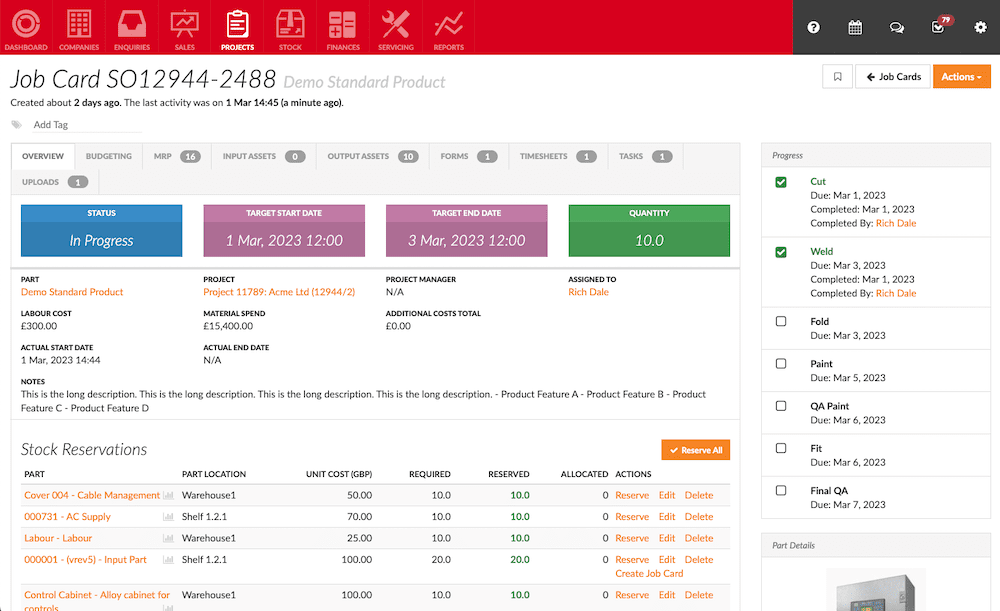Open the Reports section icon
The image size is (1000, 611).
pyautogui.click(x=448, y=27)
